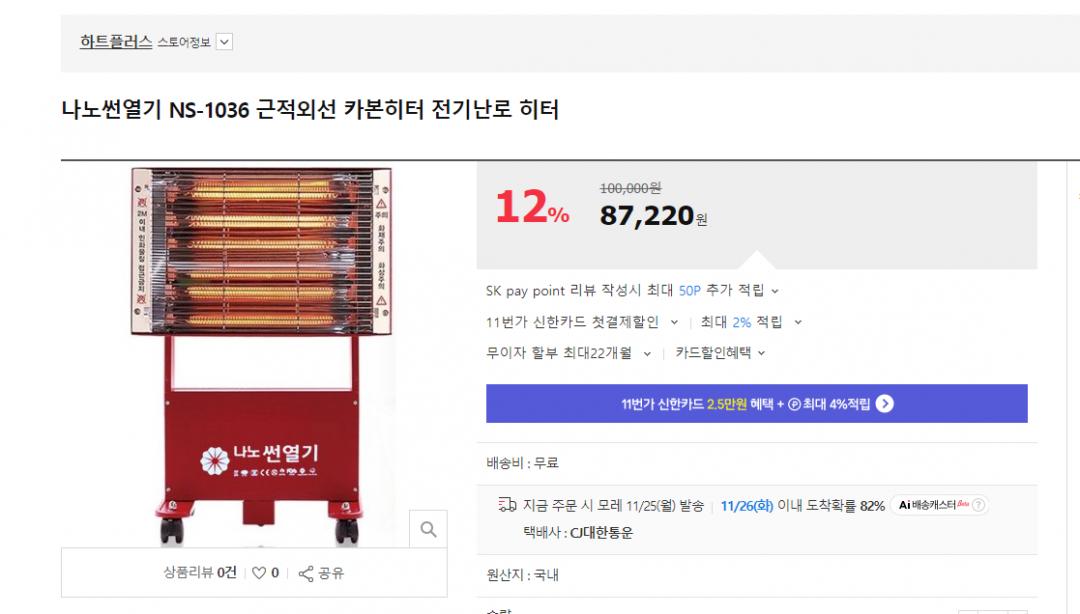Expand the 최대 2% 적립 details

(x=798, y=322)
